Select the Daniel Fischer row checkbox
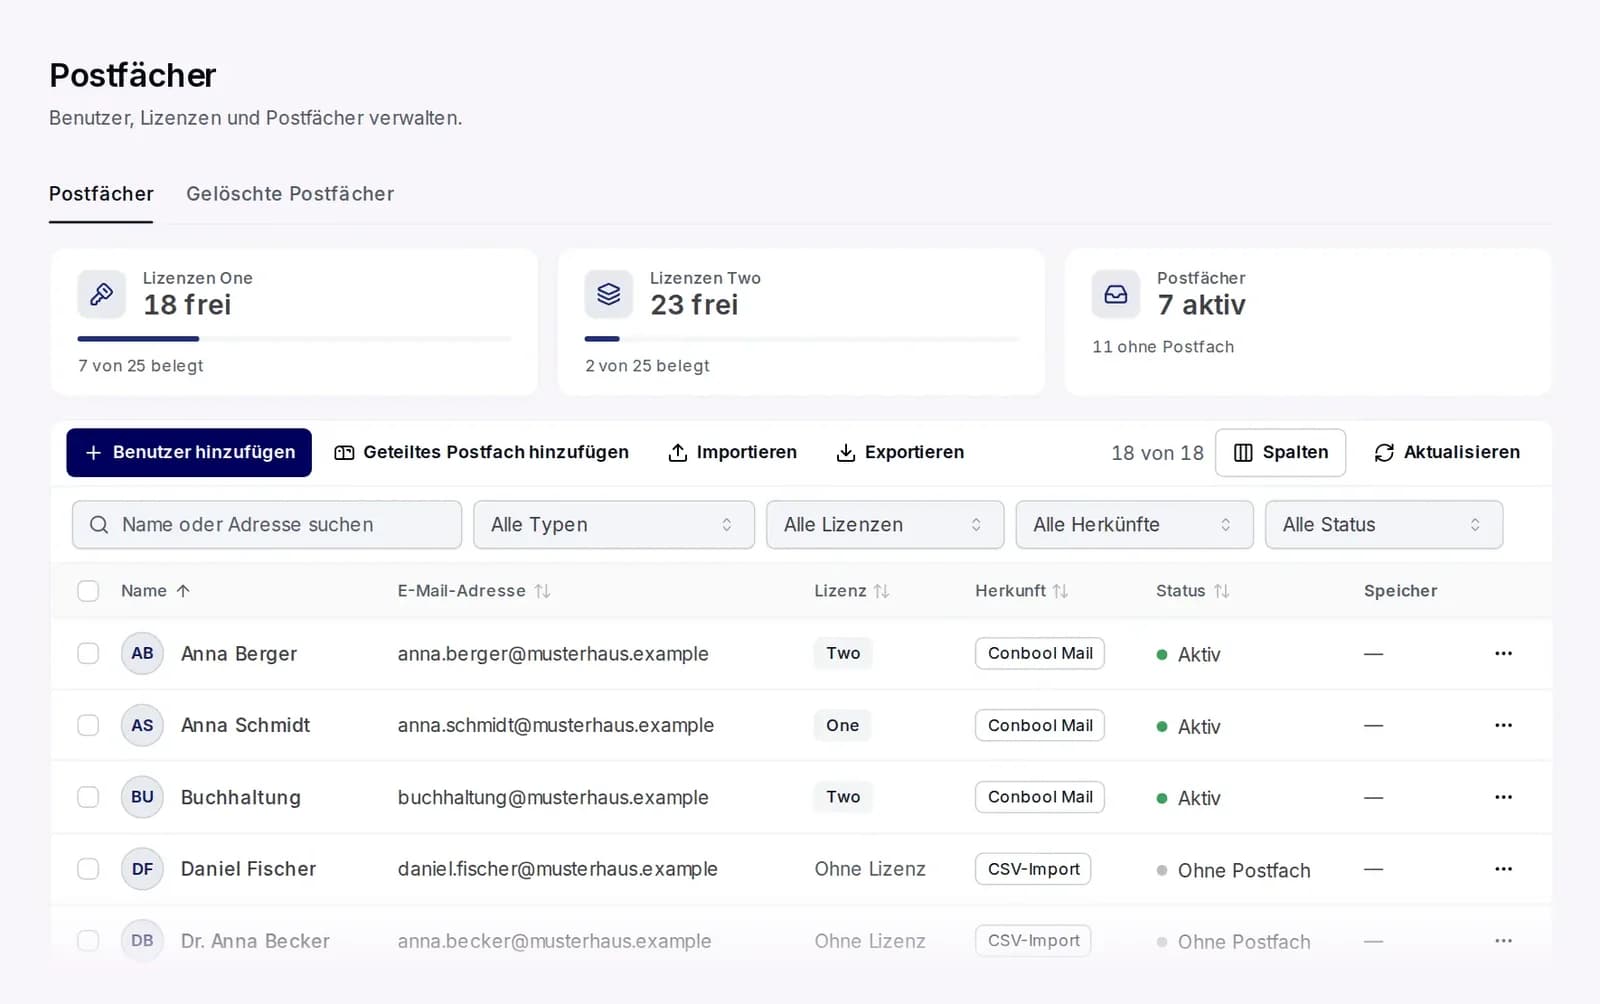The height and width of the screenshot is (1004, 1600). pos(88,869)
